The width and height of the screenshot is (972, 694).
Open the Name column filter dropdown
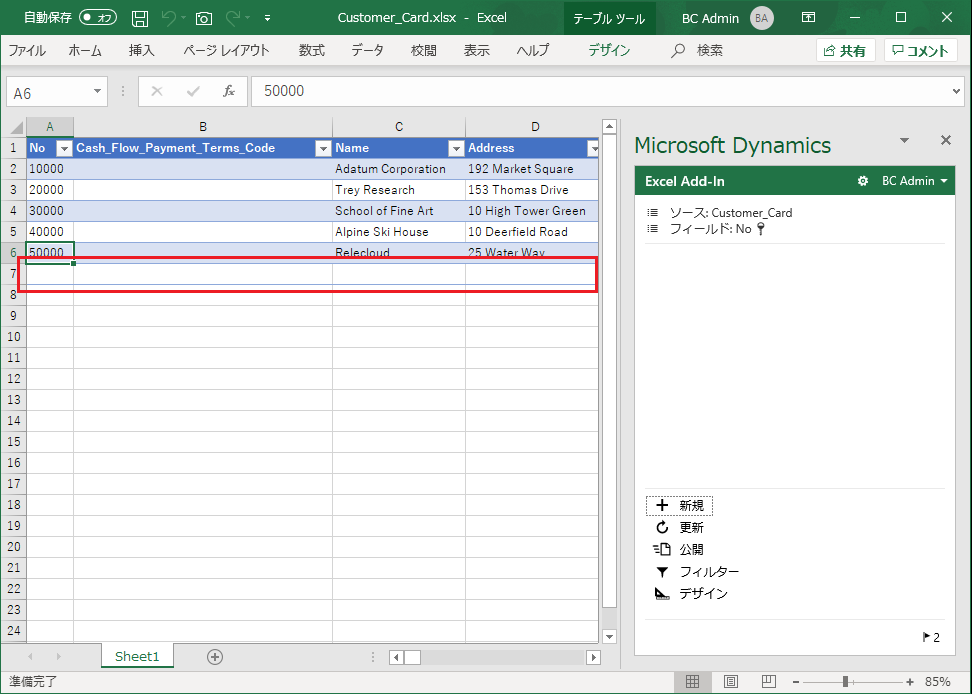(456, 148)
